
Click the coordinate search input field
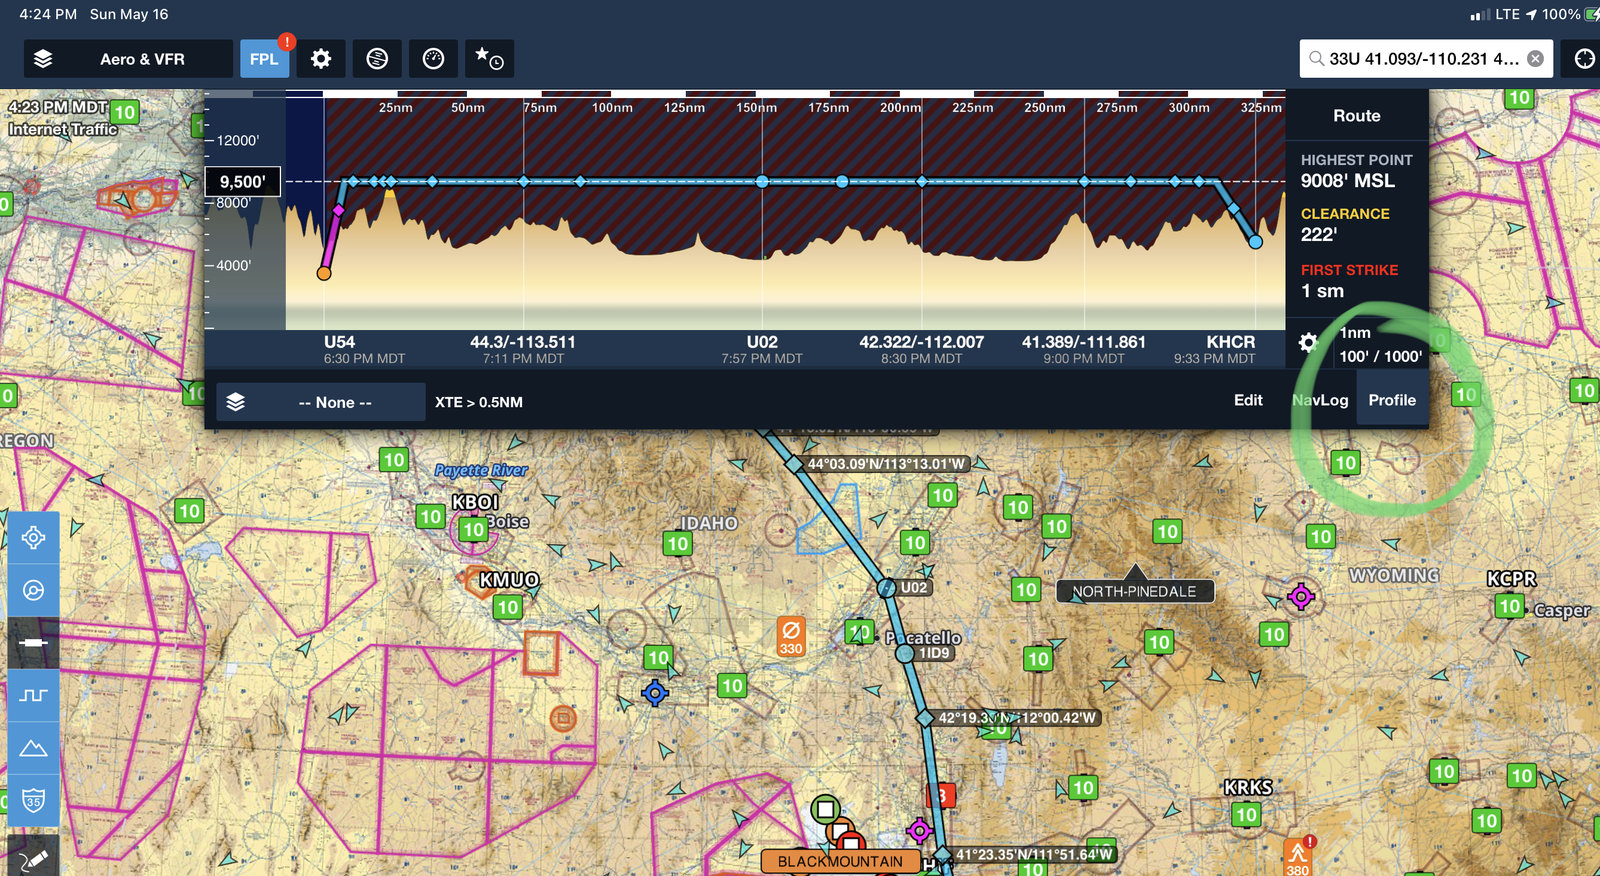1420,59
